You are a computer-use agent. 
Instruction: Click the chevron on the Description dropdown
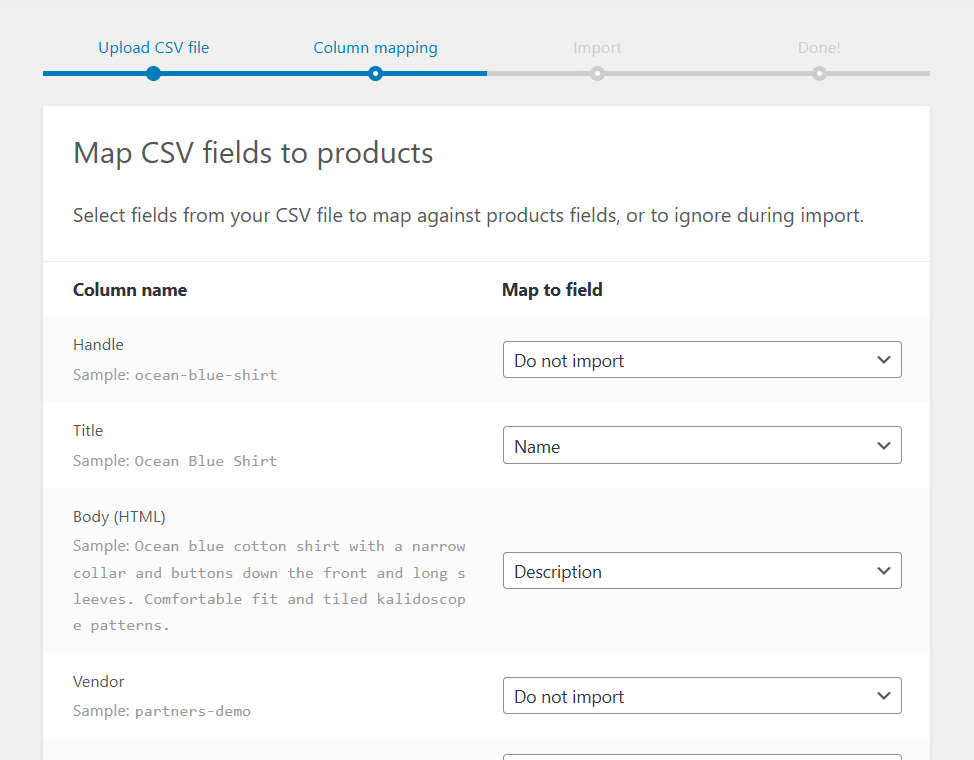(x=883, y=570)
